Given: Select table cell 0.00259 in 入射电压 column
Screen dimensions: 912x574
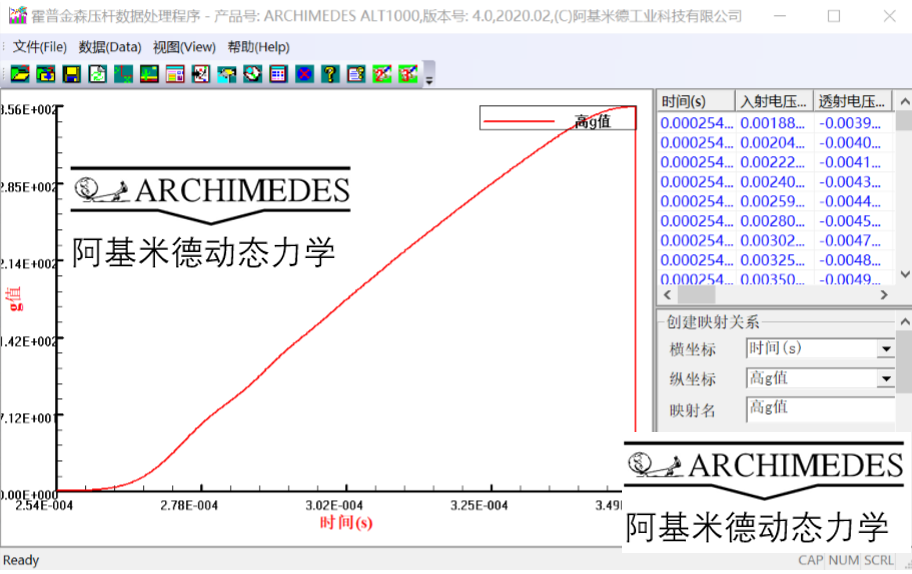Looking at the screenshot, I should click(772, 201).
